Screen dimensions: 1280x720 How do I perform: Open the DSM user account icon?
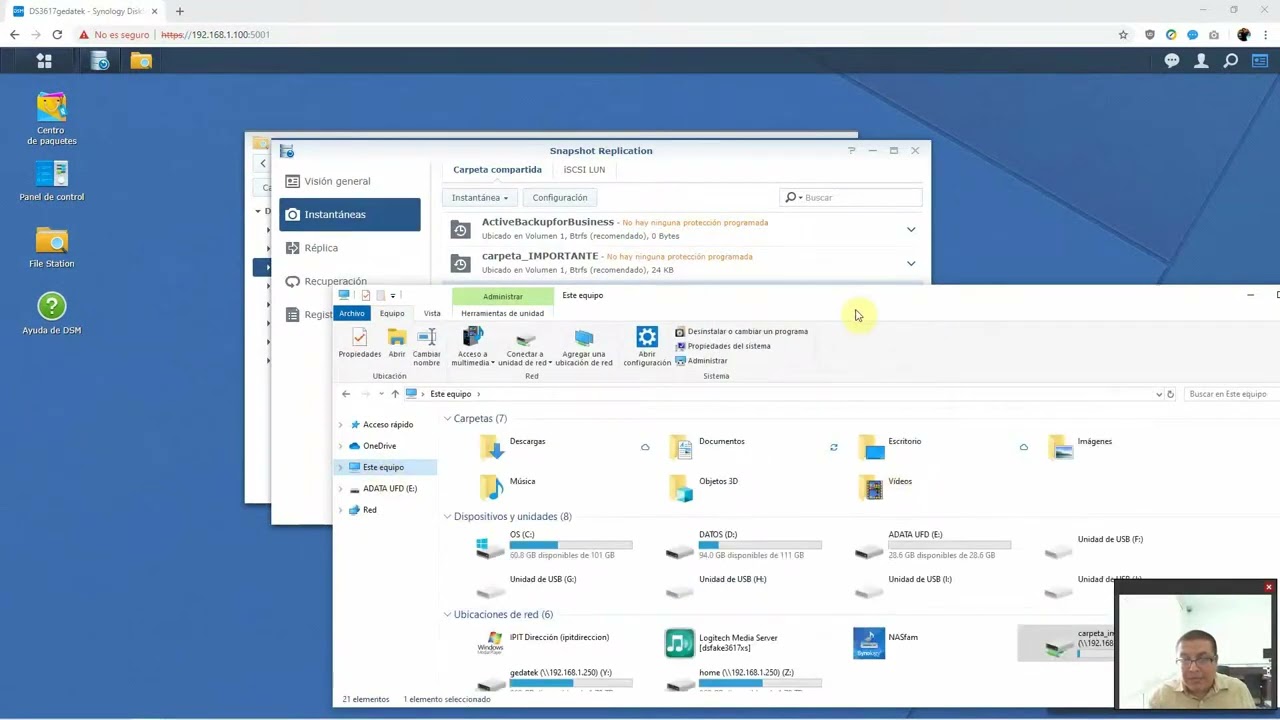point(1202,61)
